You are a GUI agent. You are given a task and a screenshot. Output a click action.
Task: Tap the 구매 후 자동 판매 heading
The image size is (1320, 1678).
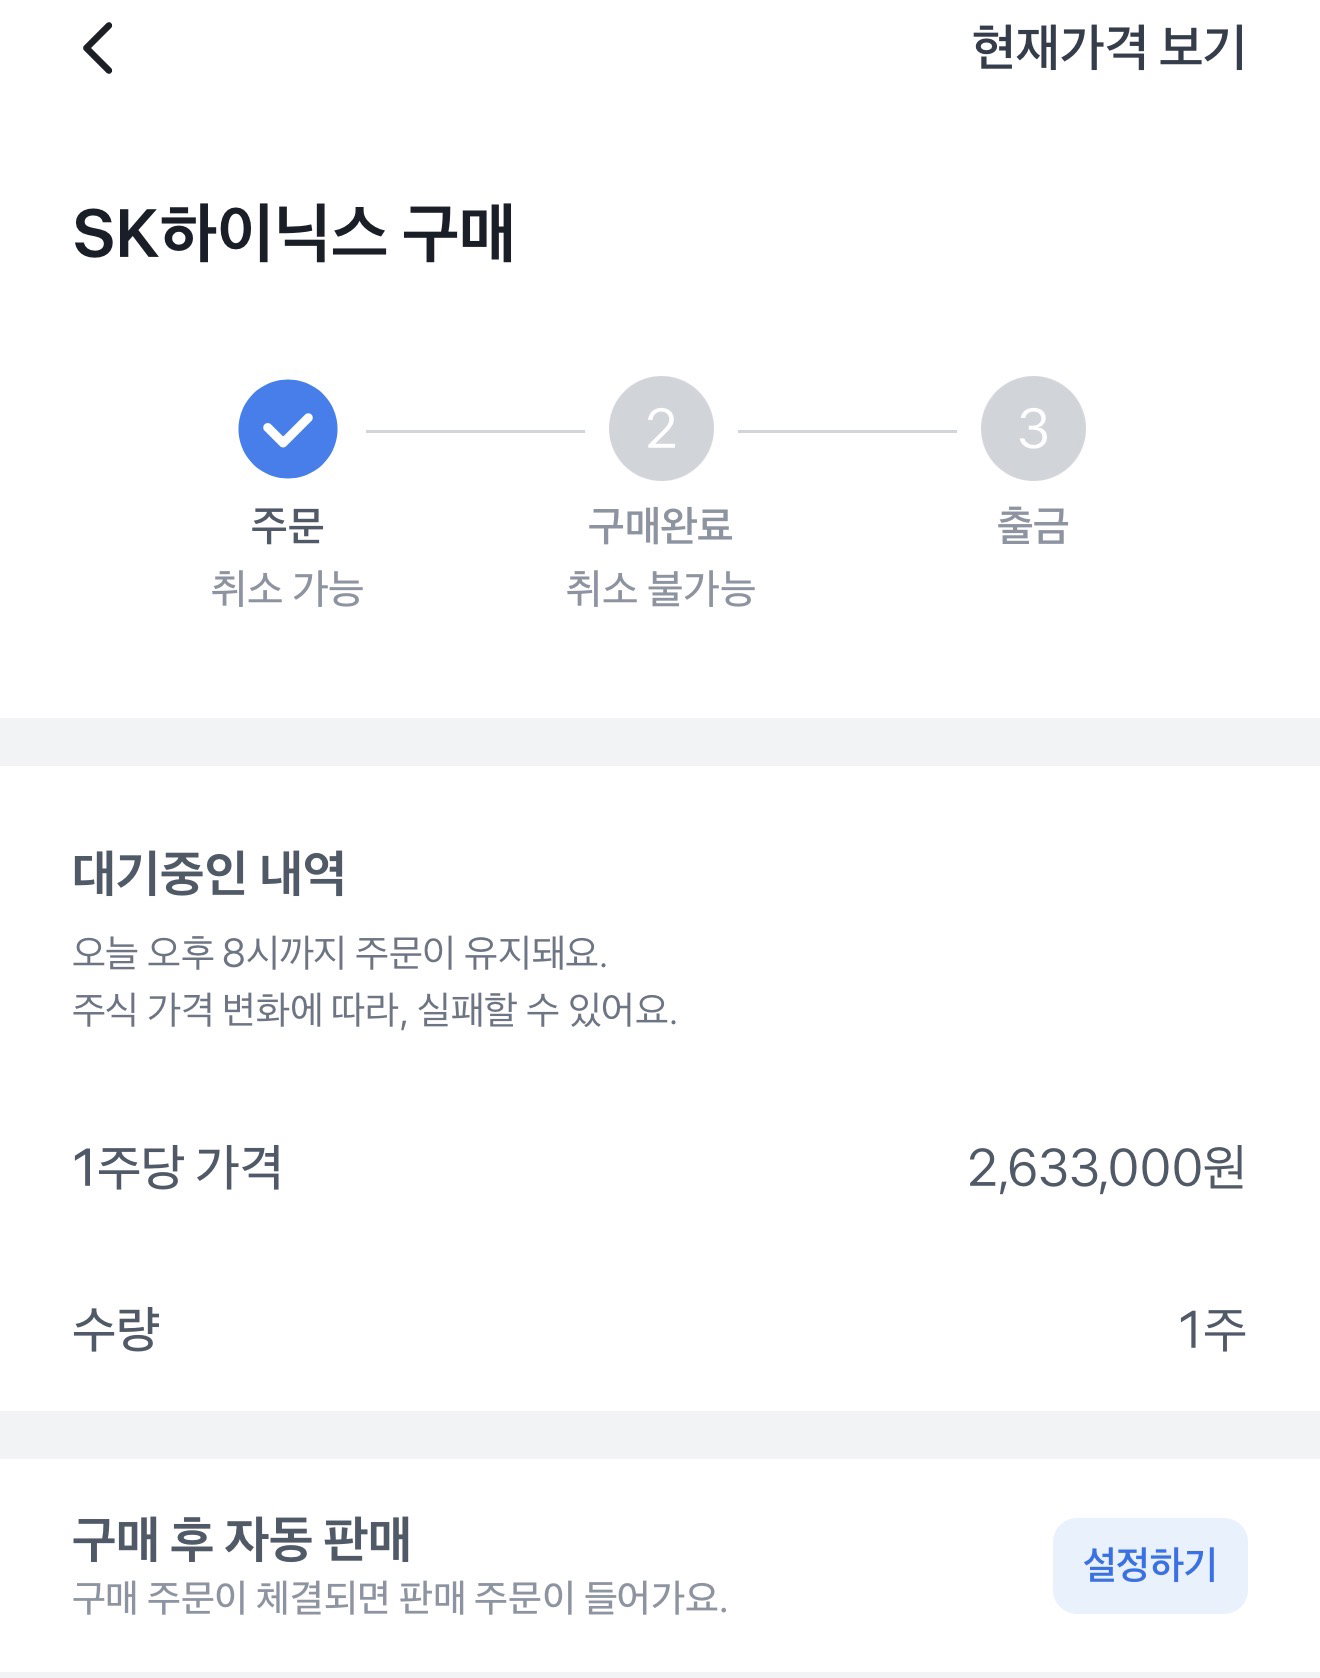[x=242, y=1538]
